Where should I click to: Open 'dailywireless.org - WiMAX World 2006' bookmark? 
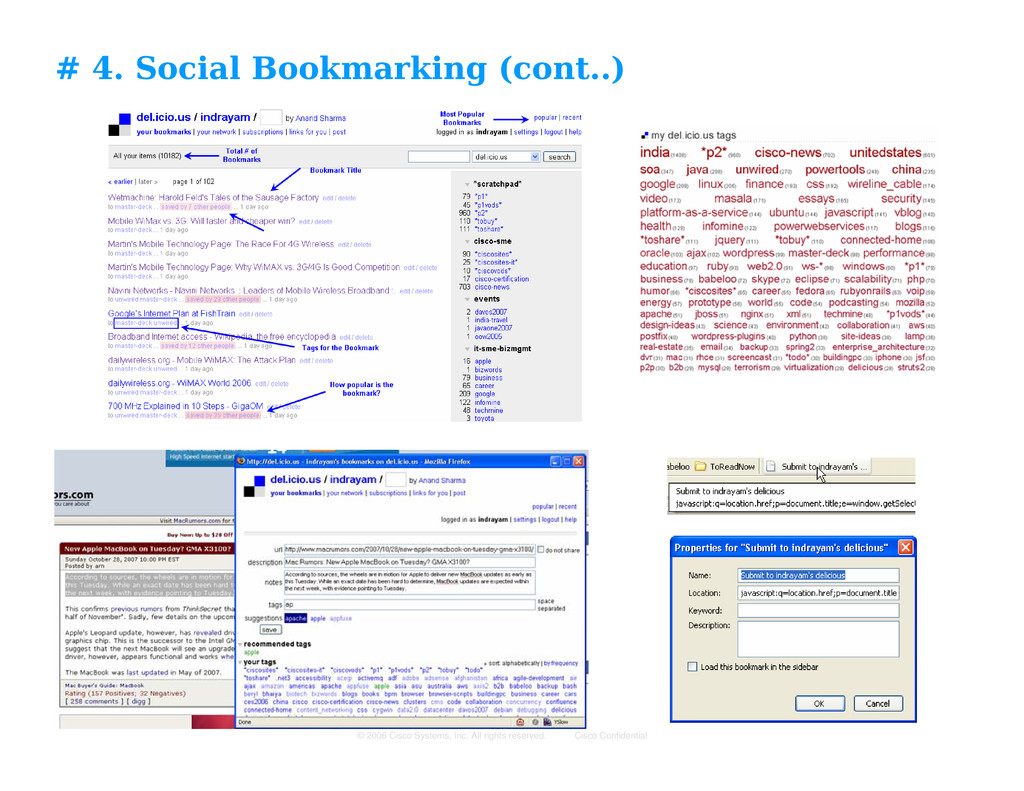tap(179, 383)
